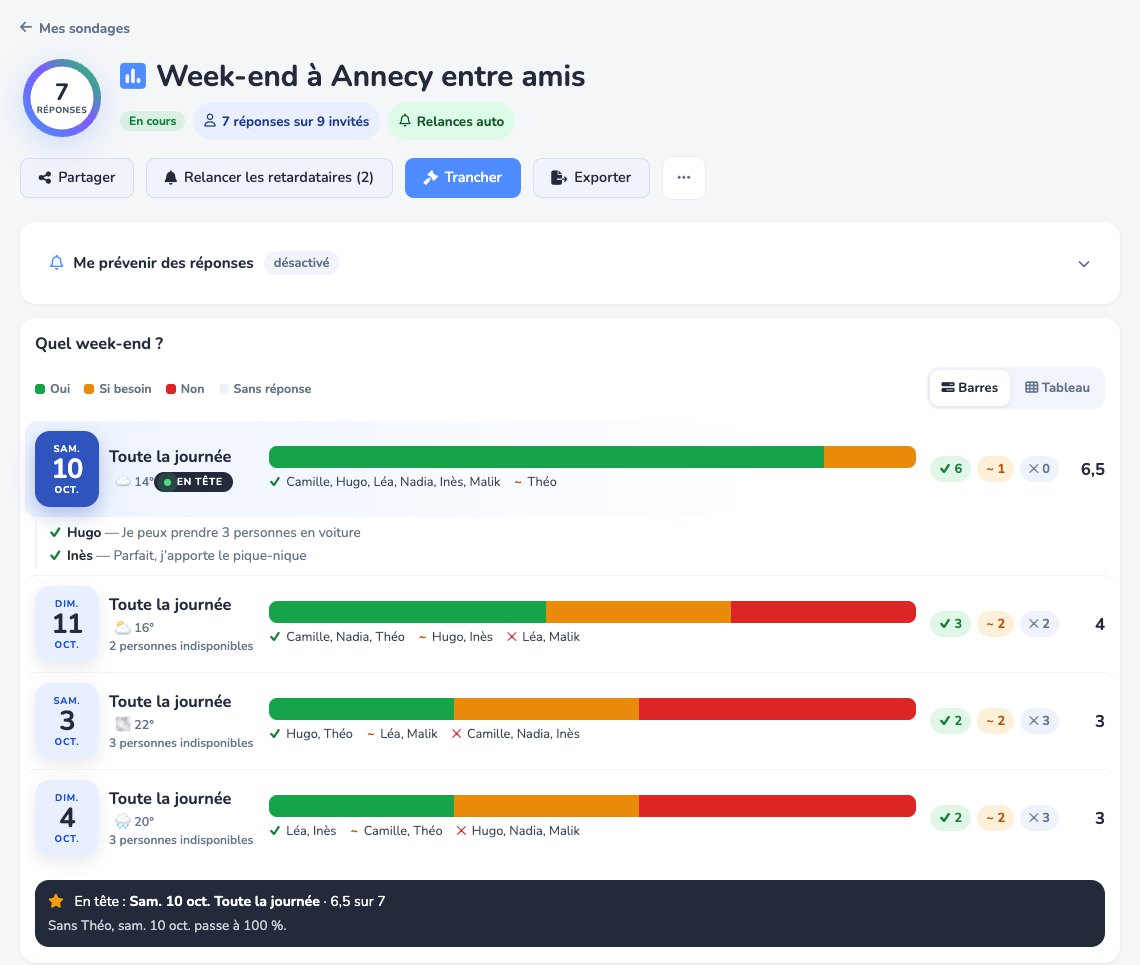Click the Trancher button
1140x965 pixels.
[x=462, y=177]
